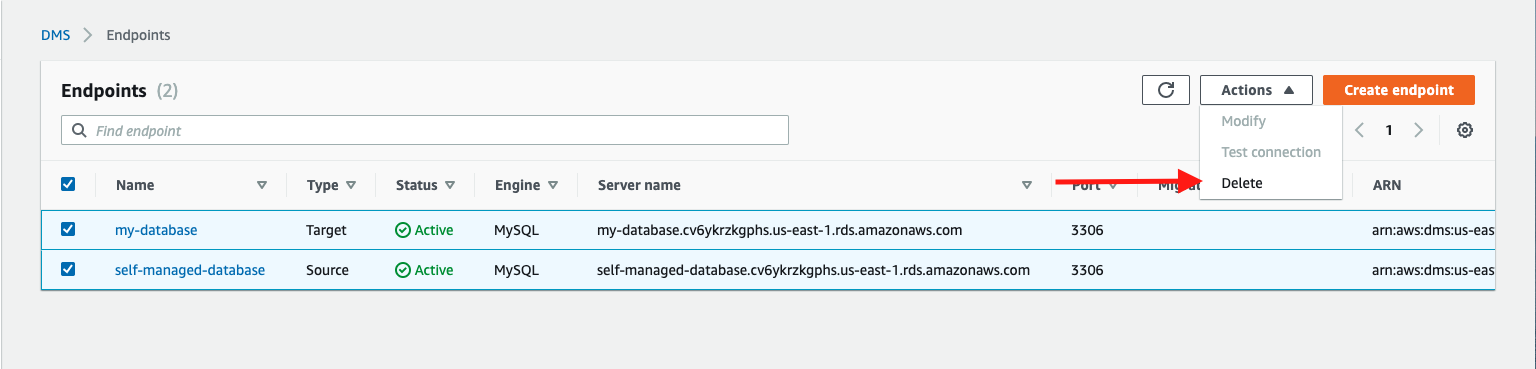The height and width of the screenshot is (369, 1536).
Task: Sort by Port column arrow
Action: click(x=1112, y=185)
